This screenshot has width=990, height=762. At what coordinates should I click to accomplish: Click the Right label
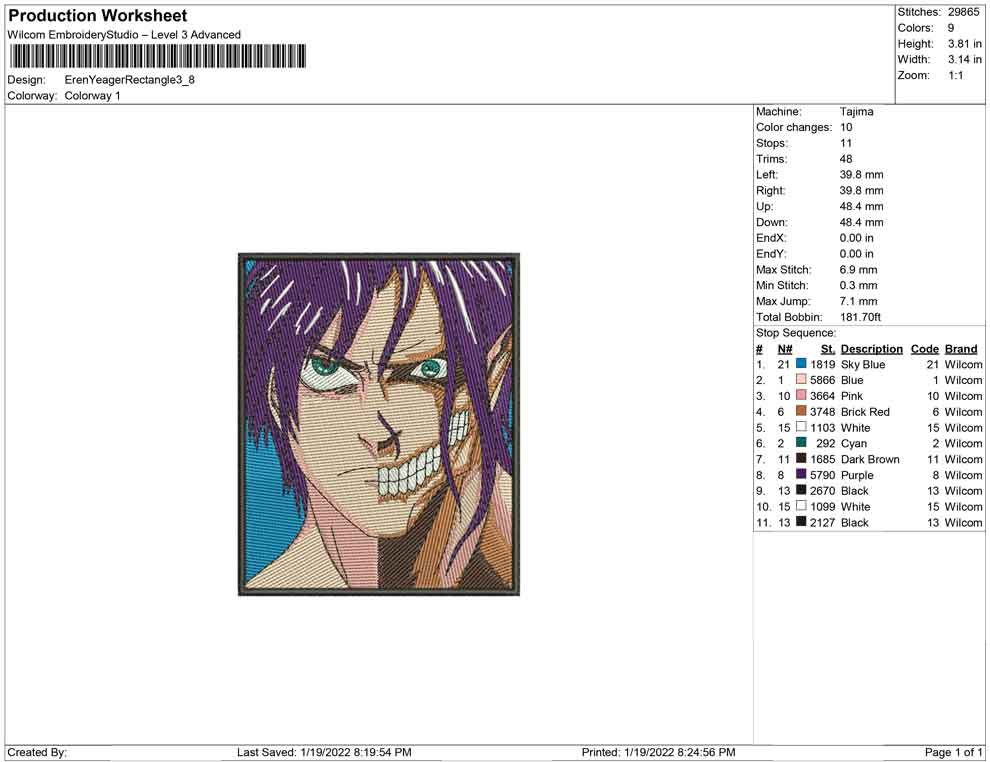(x=771, y=191)
